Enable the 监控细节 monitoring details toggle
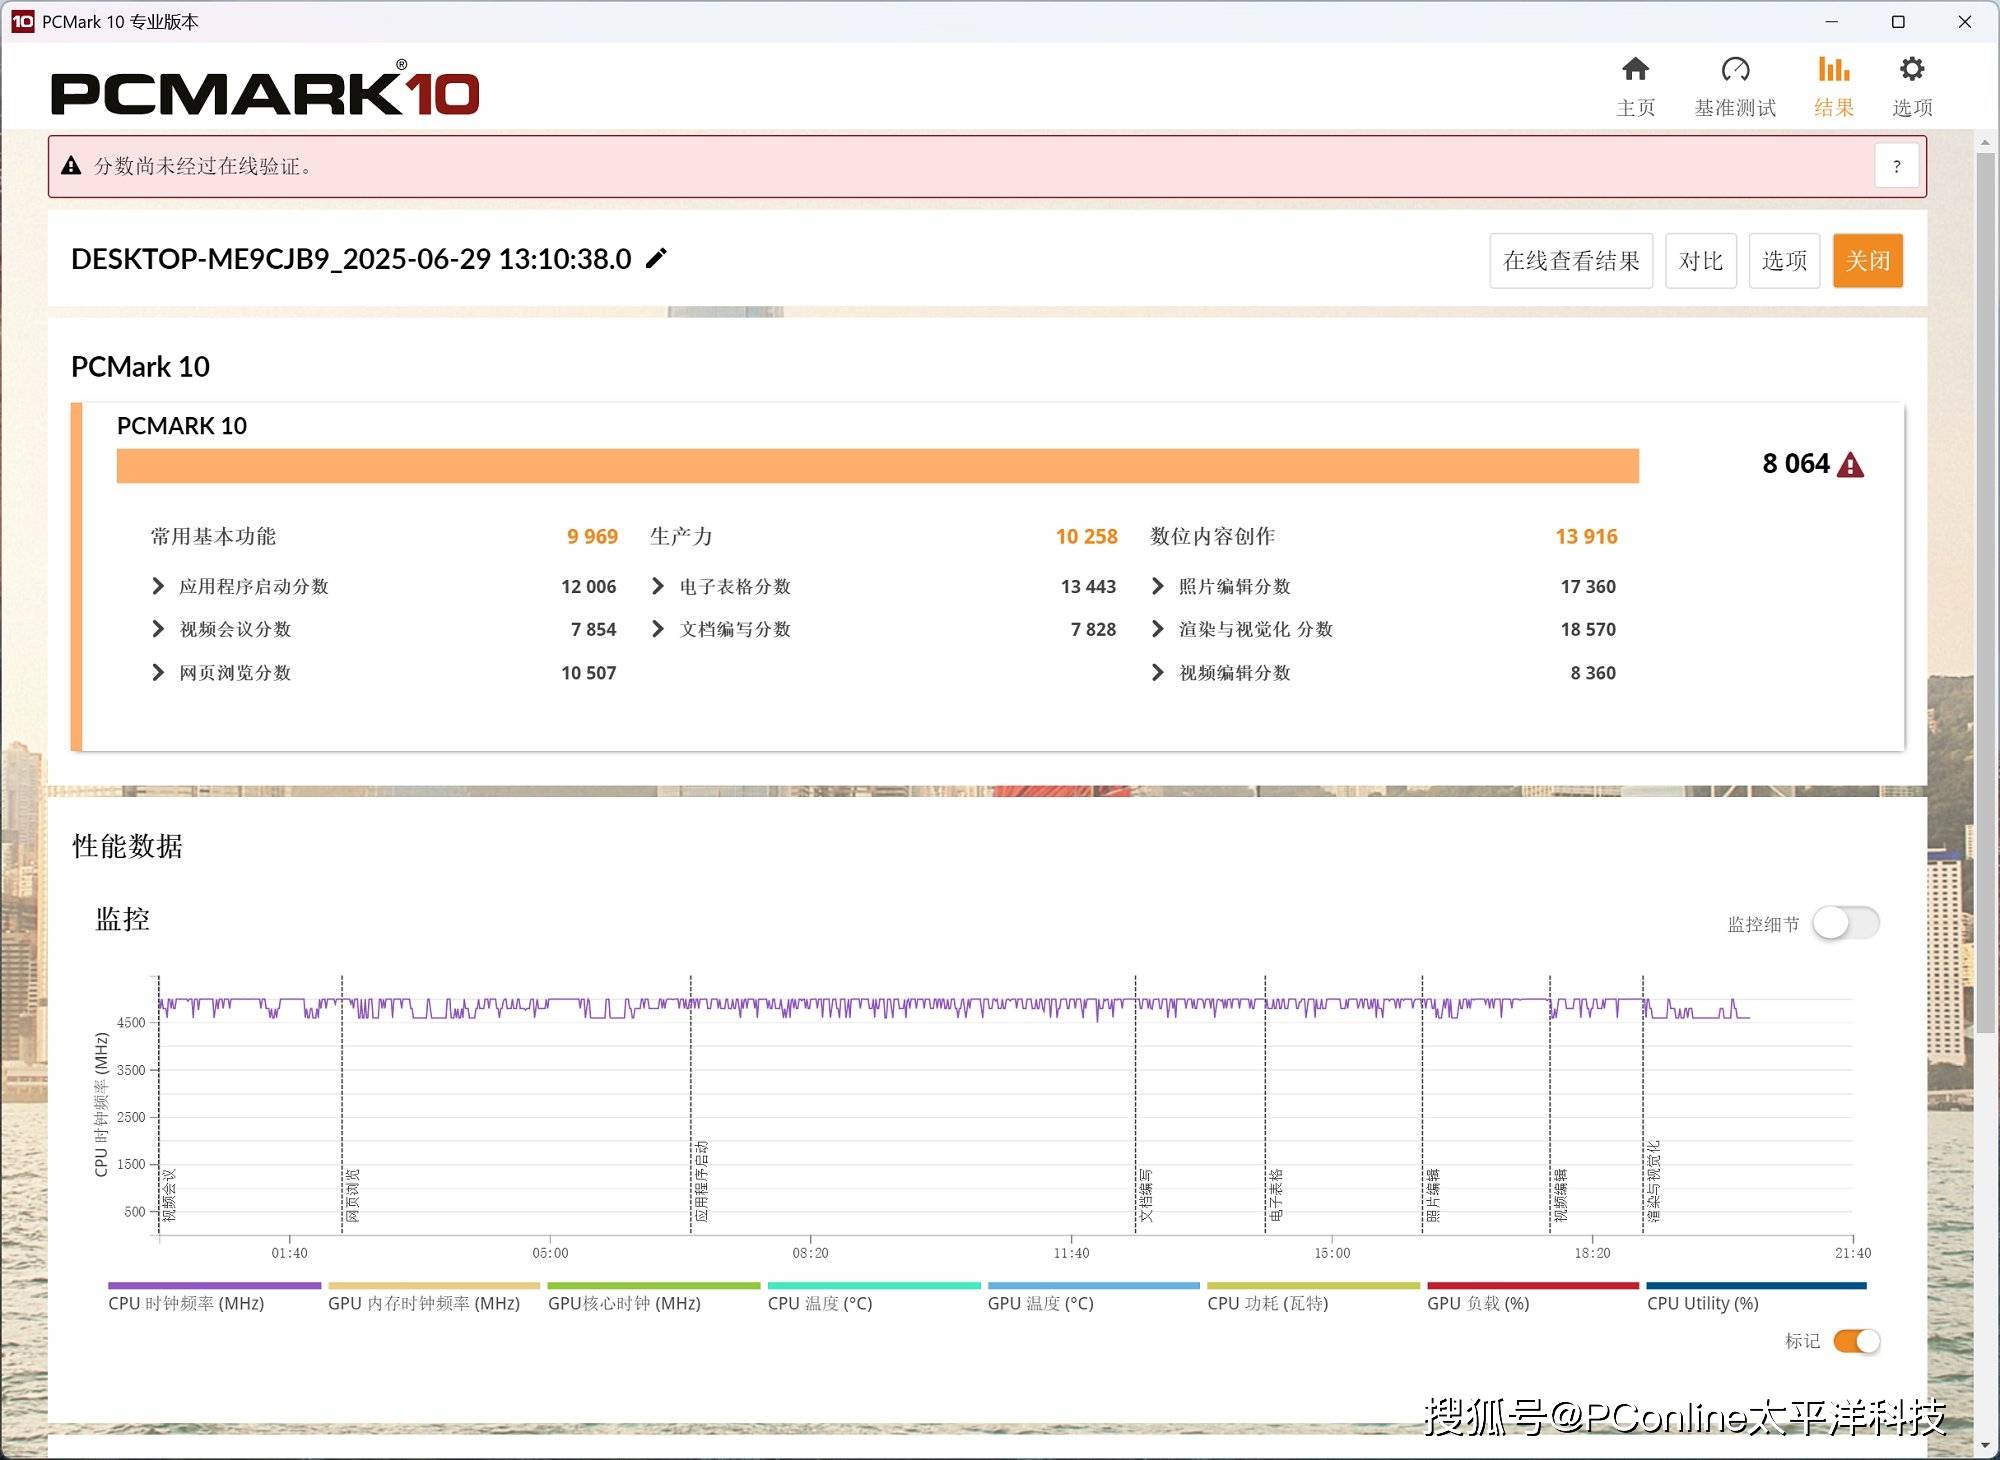Screen dimensions: 2000x1460 point(1846,923)
